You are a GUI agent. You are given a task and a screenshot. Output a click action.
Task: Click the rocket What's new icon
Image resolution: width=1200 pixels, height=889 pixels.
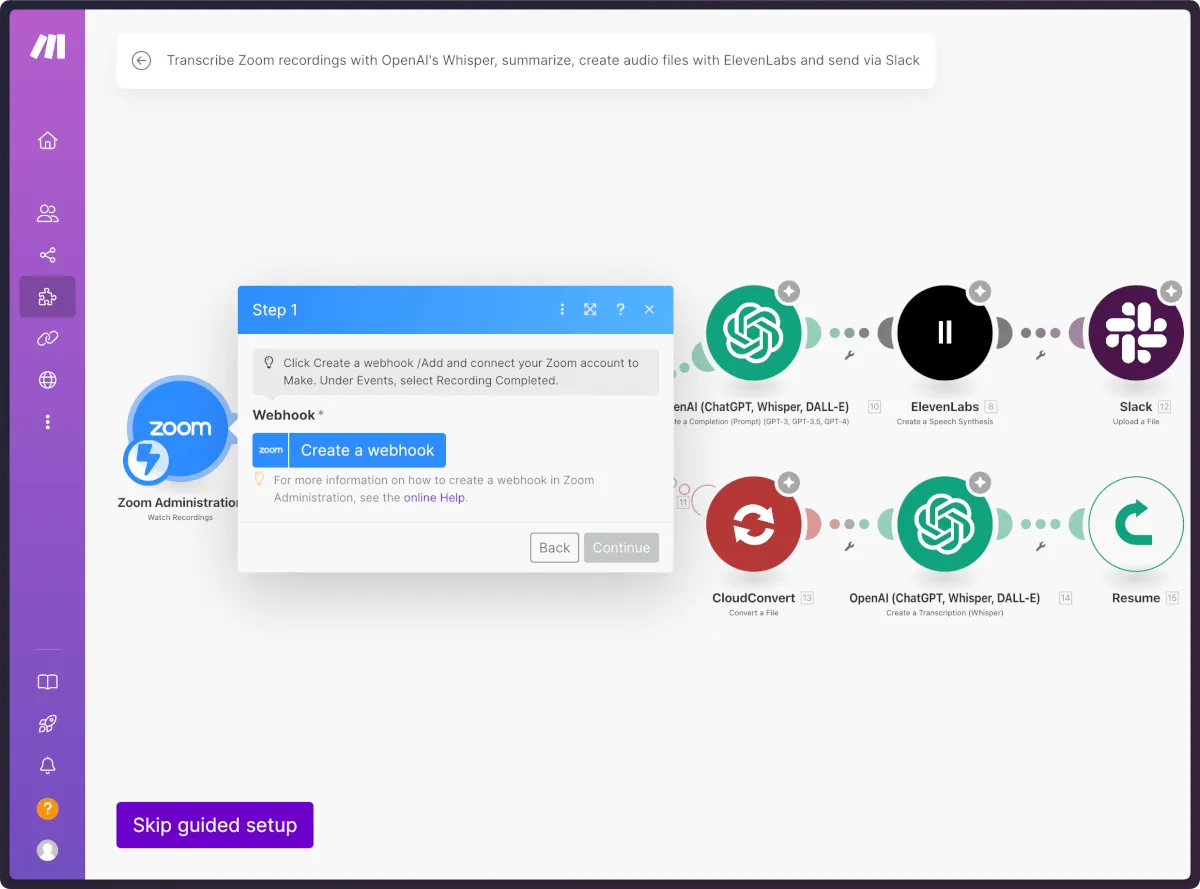click(x=47, y=724)
